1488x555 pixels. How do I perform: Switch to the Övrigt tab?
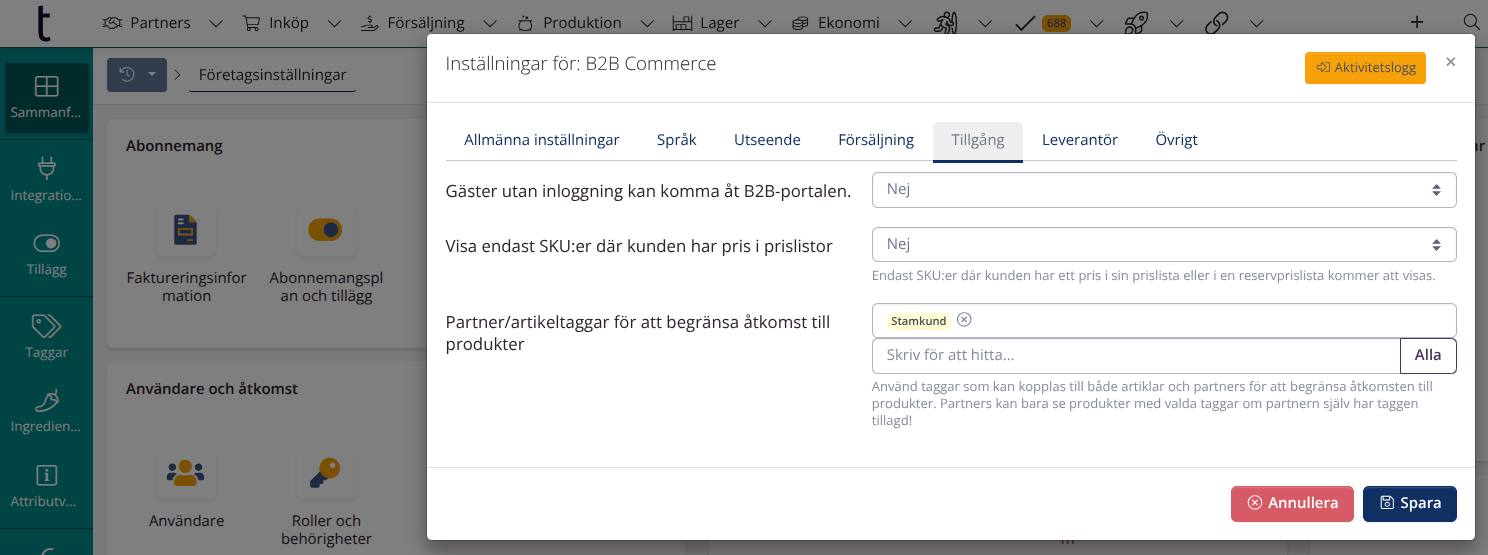(x=1177, y=140)
